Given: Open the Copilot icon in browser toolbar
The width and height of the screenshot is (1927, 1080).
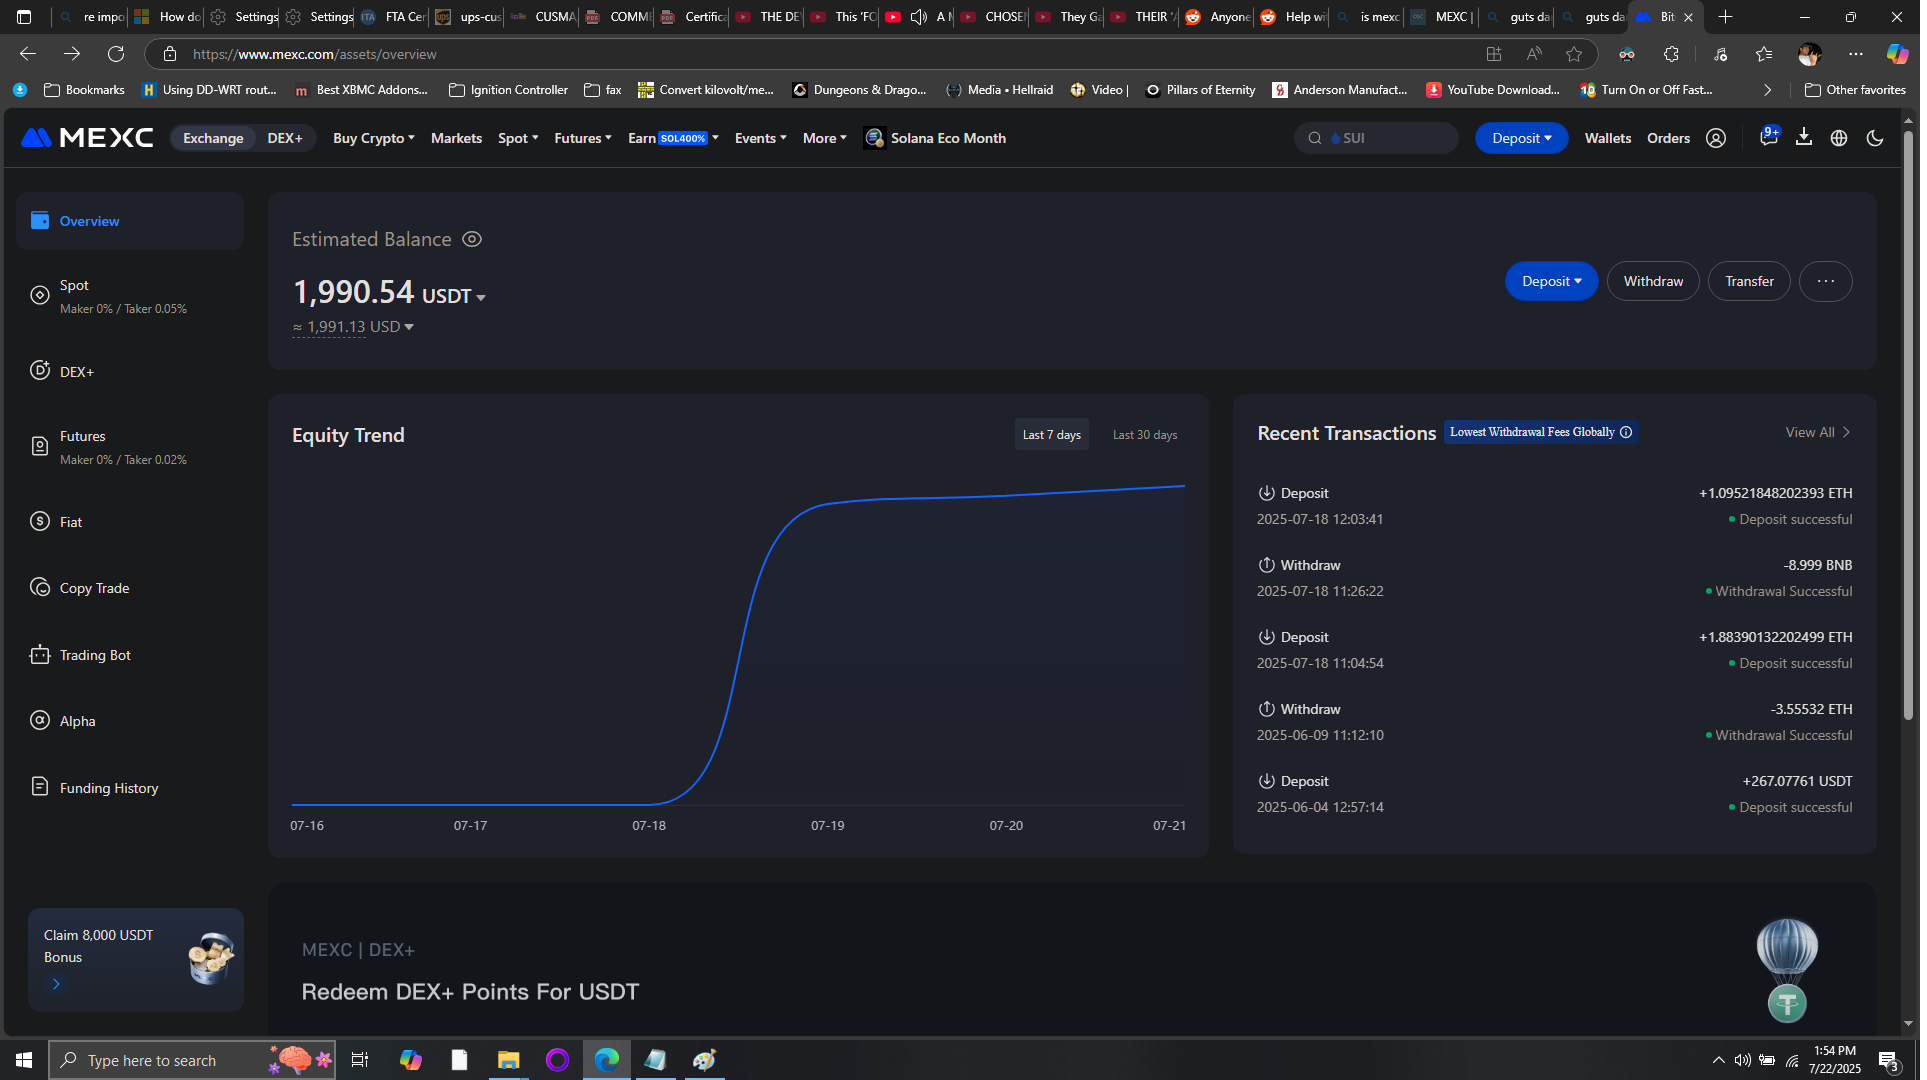Looking at the screenshot, I should [x=1897, y=54].
